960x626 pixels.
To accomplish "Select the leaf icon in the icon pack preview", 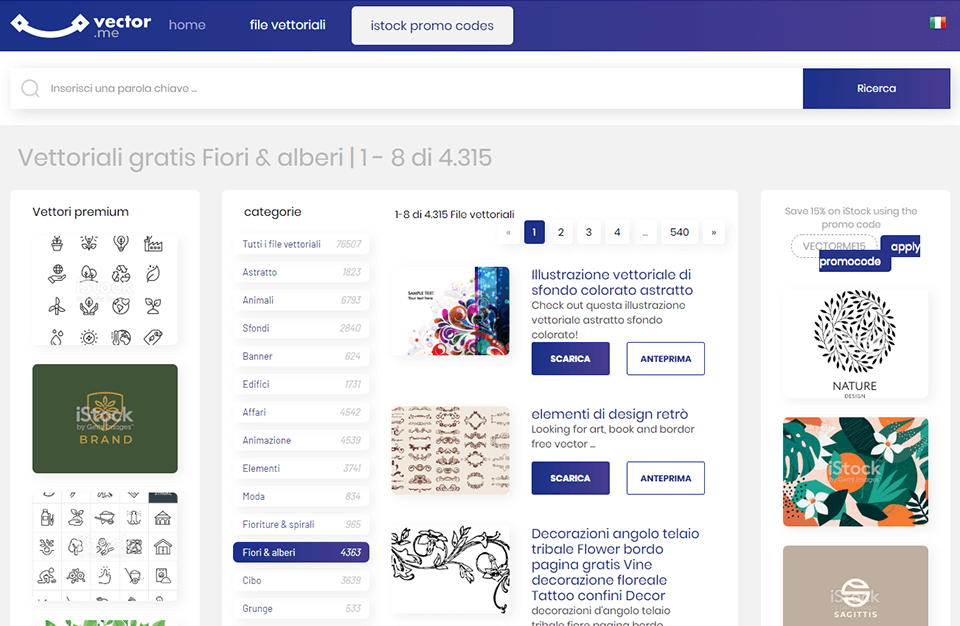I will [153, 273].
